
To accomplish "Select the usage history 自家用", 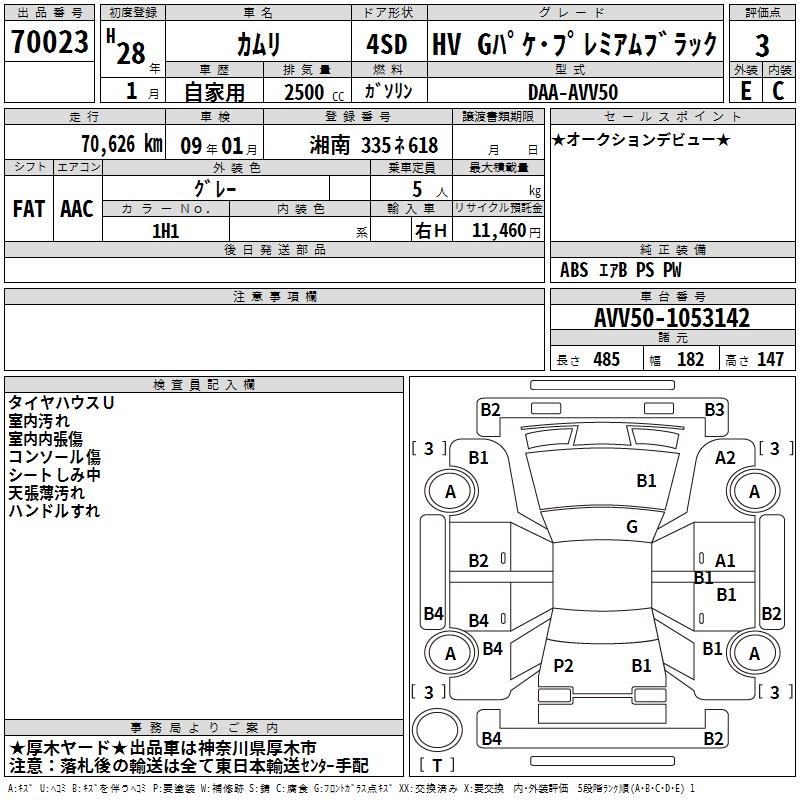I will pyautogui.click(x=214, y=92).
